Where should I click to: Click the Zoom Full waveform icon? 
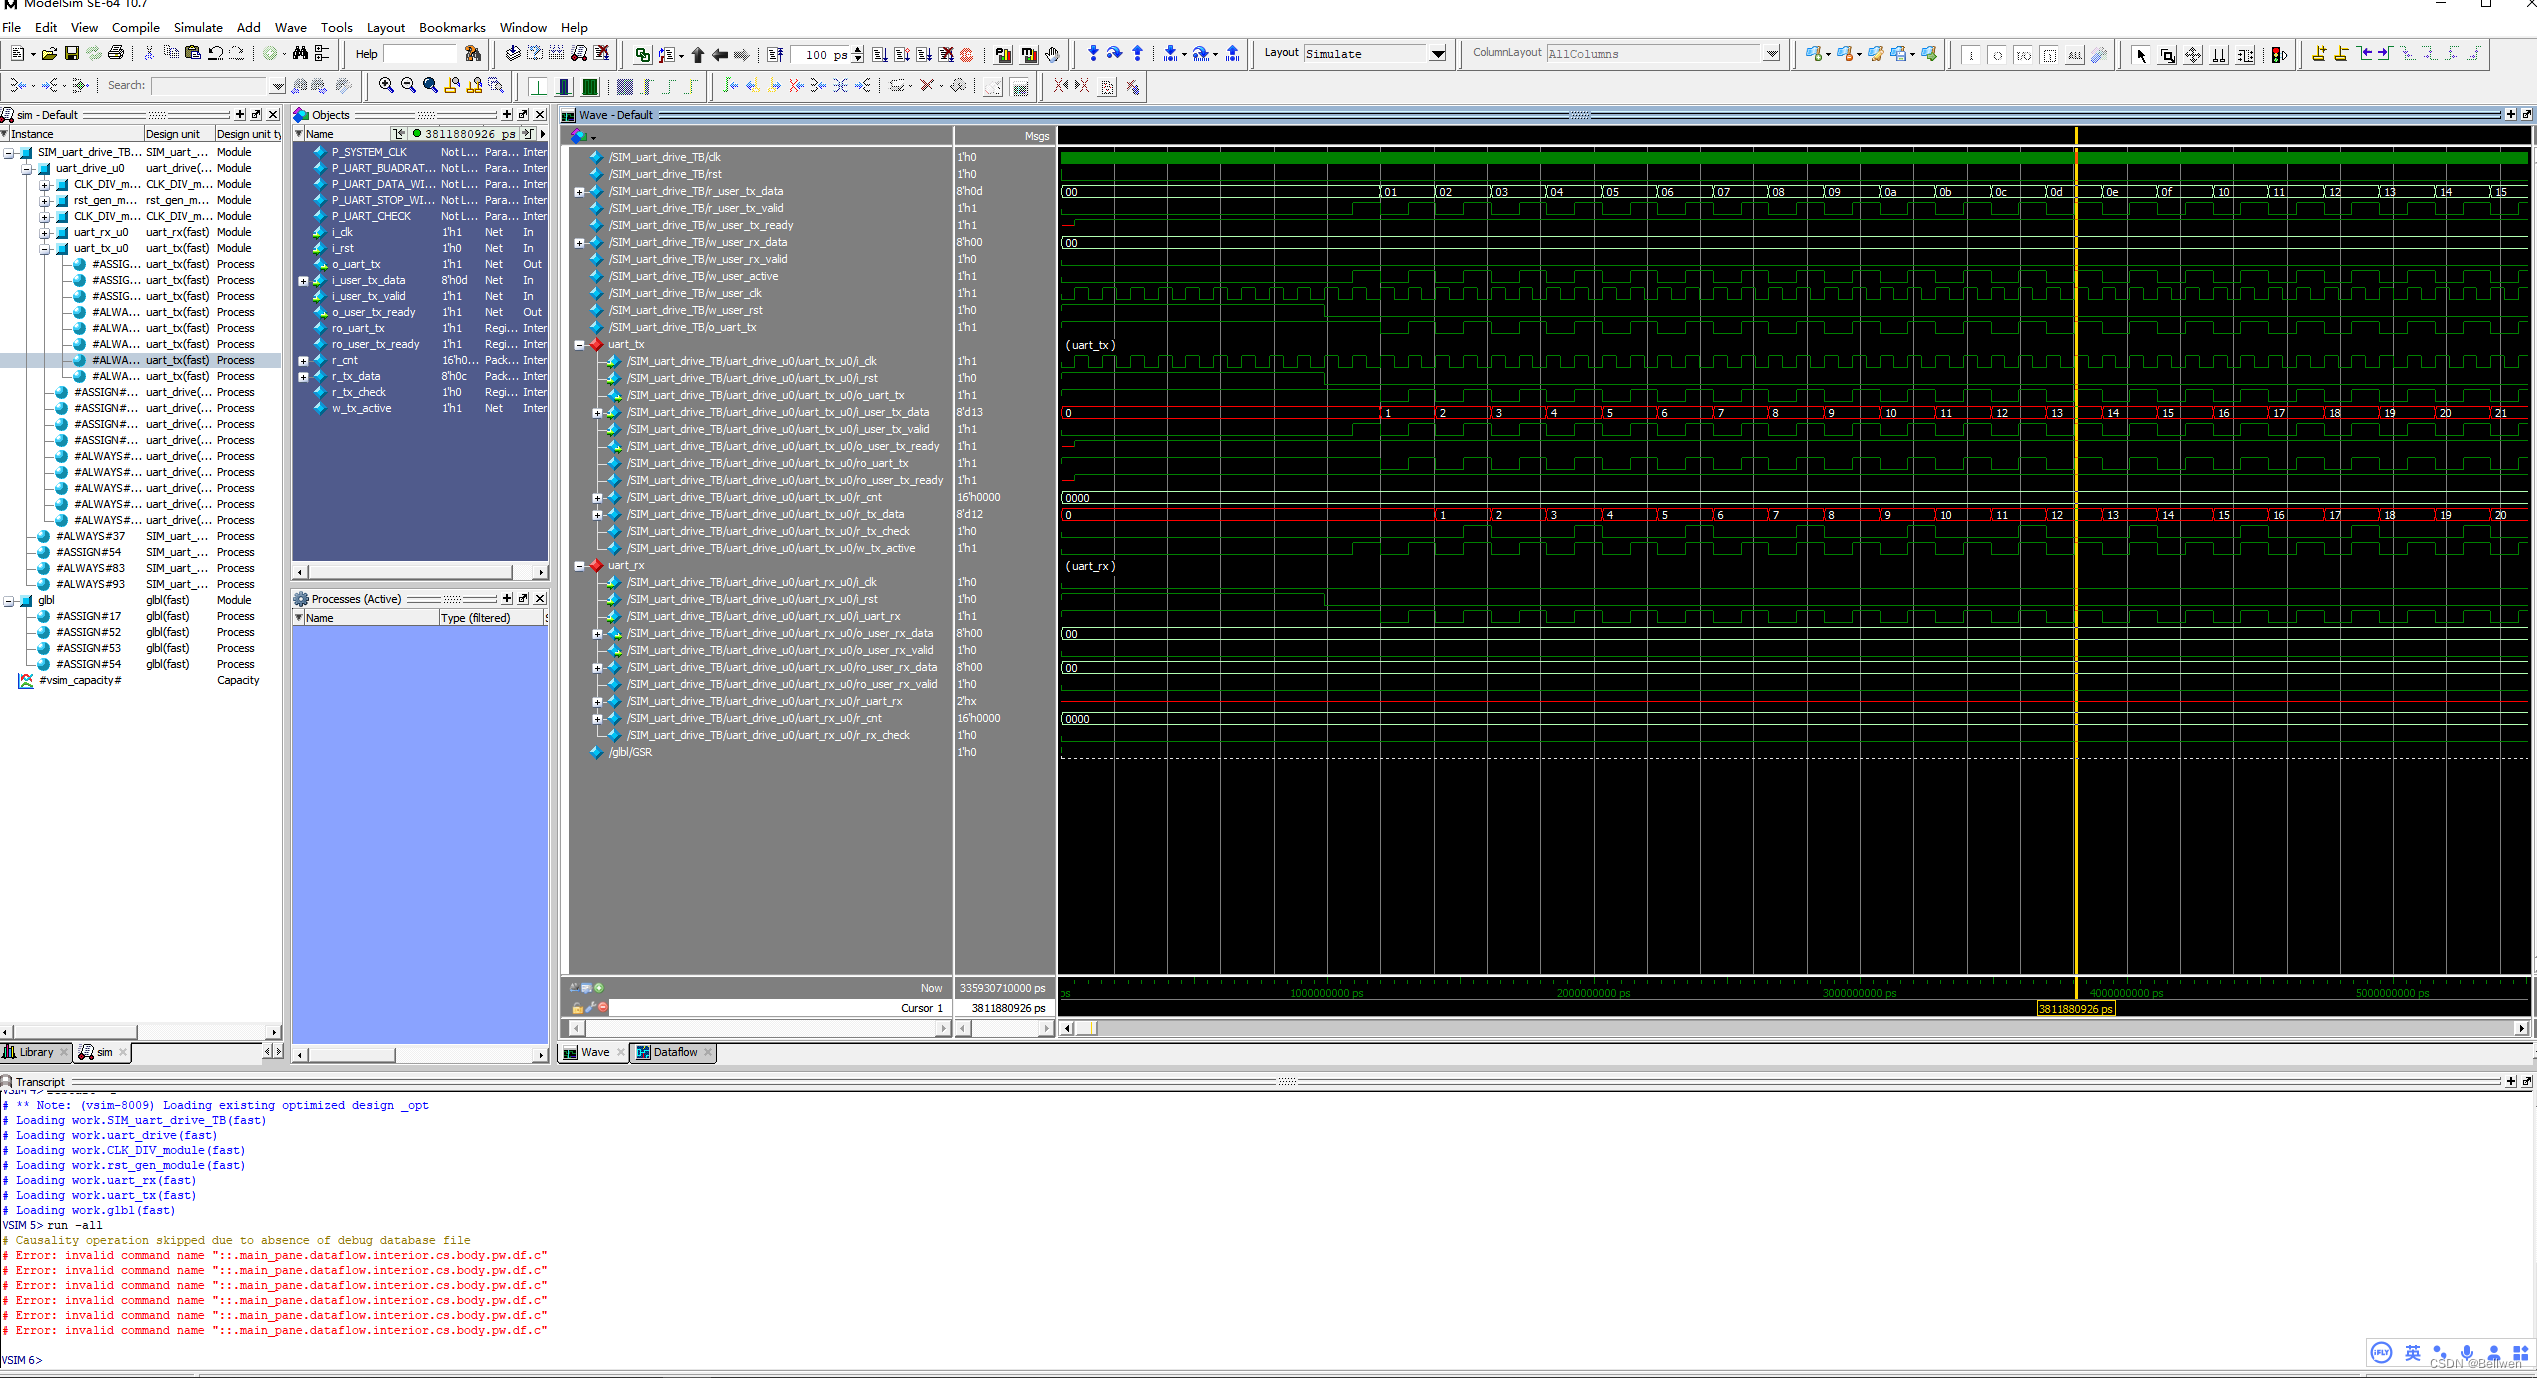pyautogui.click(x=428, y=85)
